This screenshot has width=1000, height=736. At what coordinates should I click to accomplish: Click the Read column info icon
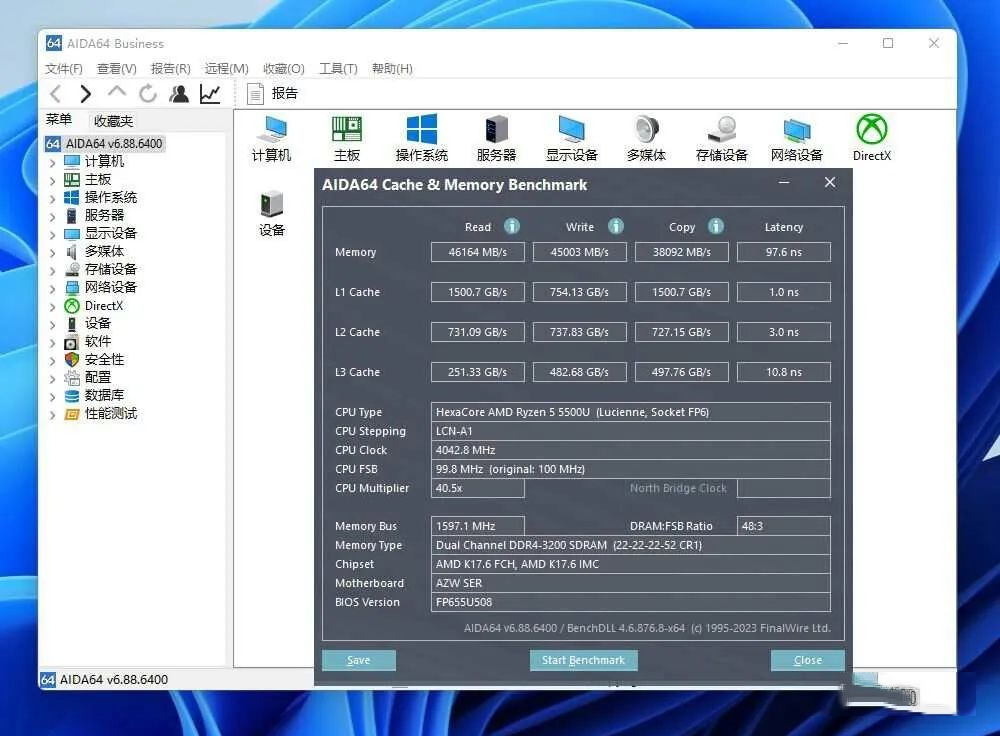click(511, 226)
